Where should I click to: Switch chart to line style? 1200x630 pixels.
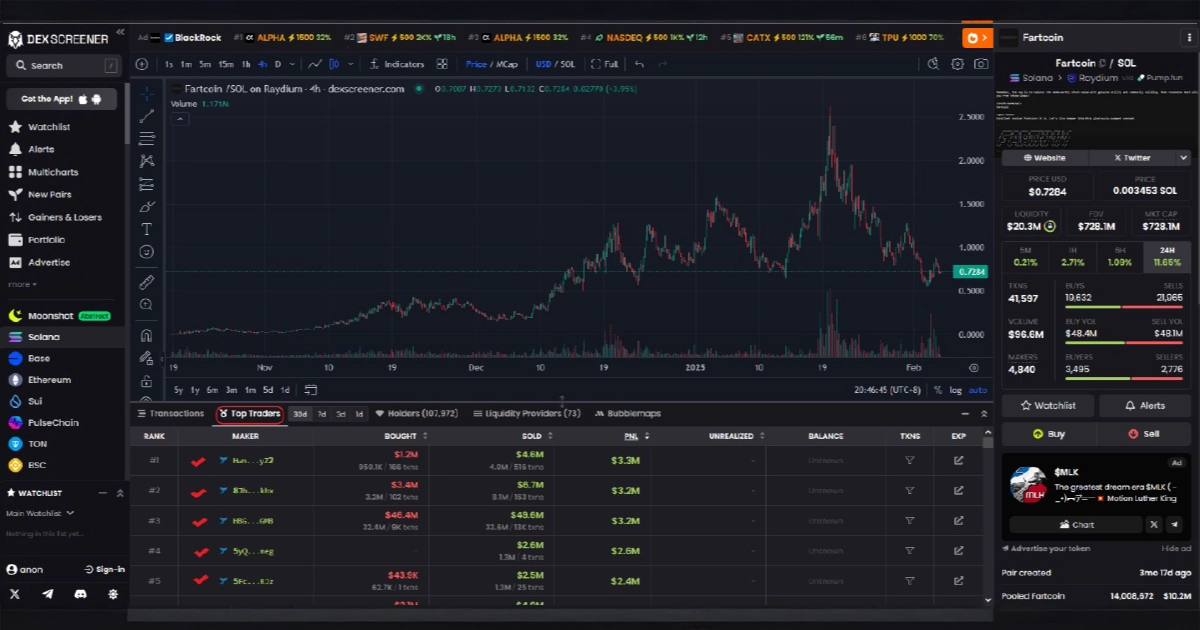pos(316,64)
